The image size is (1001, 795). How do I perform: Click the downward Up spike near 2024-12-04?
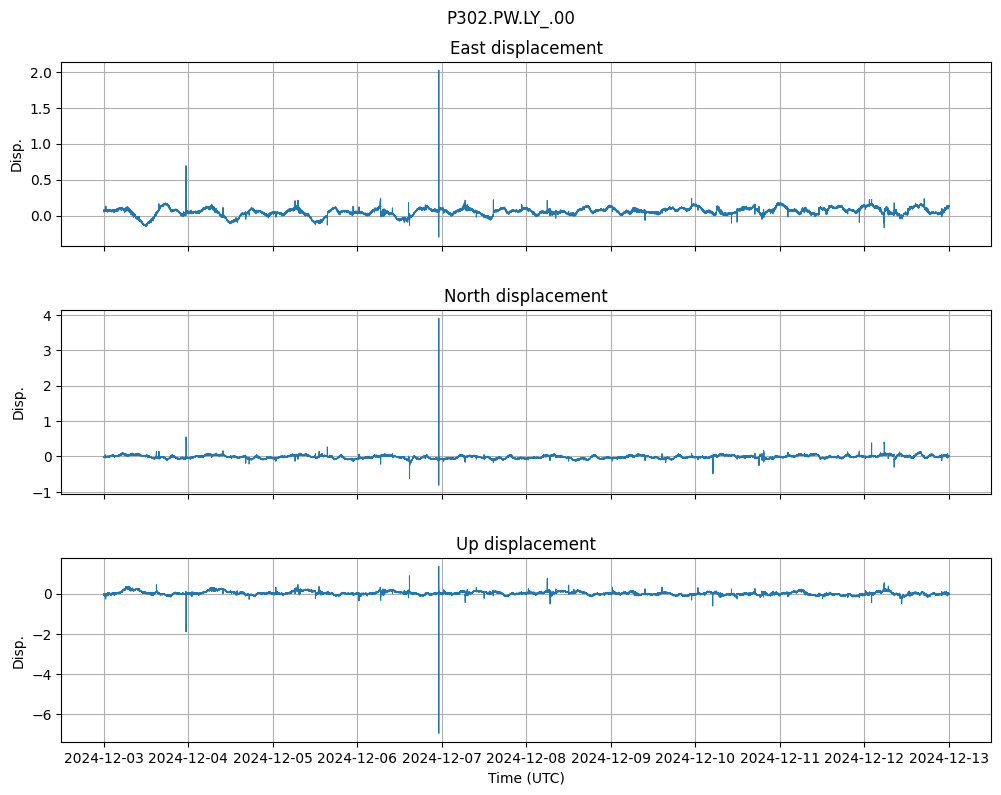pyautogui.click(x=186, y=630)
